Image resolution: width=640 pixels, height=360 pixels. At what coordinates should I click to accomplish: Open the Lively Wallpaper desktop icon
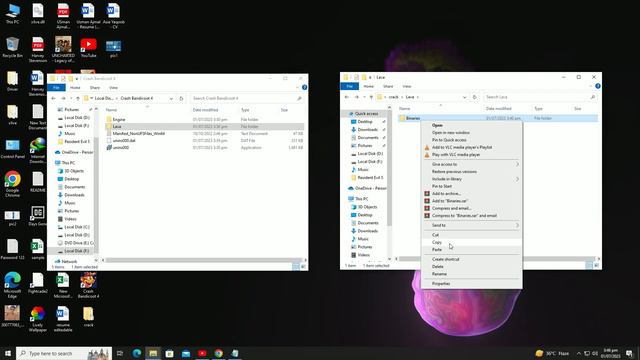(38, 319)
